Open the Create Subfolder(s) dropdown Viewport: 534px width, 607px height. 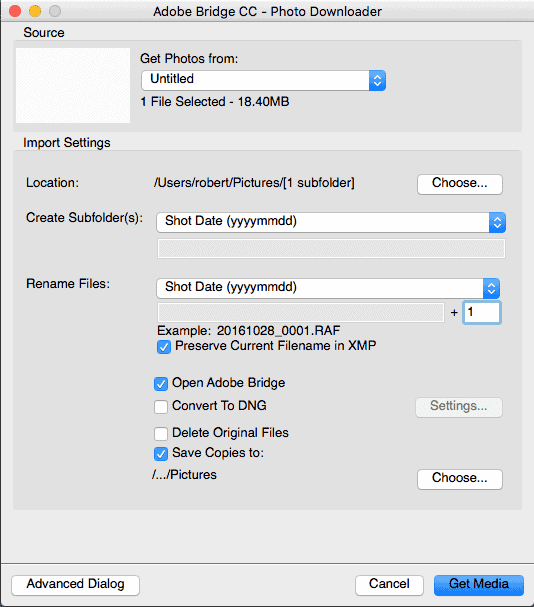[331, 222]
